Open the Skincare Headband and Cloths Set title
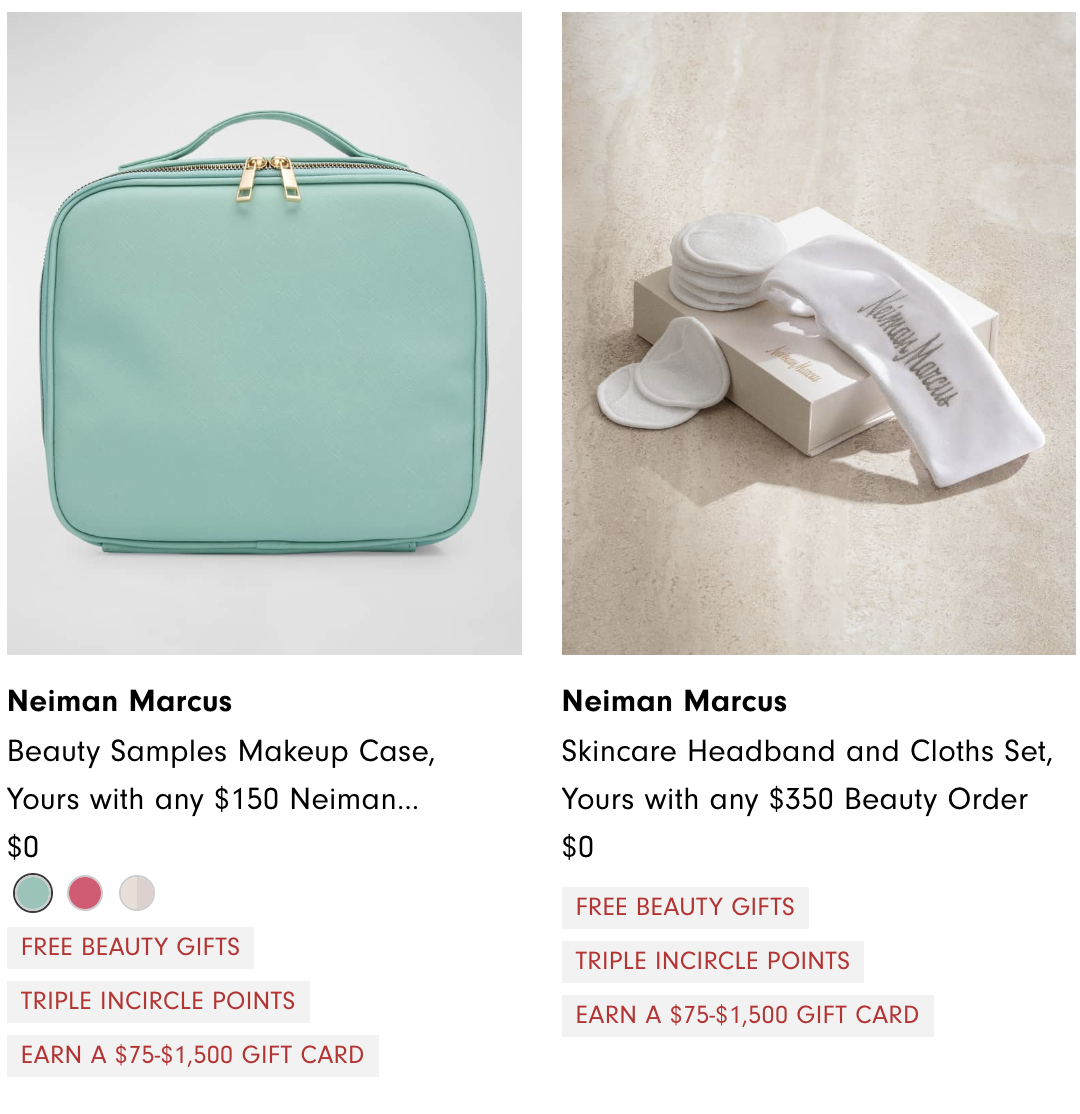The image size is (1080, 1114). (807, 775)
